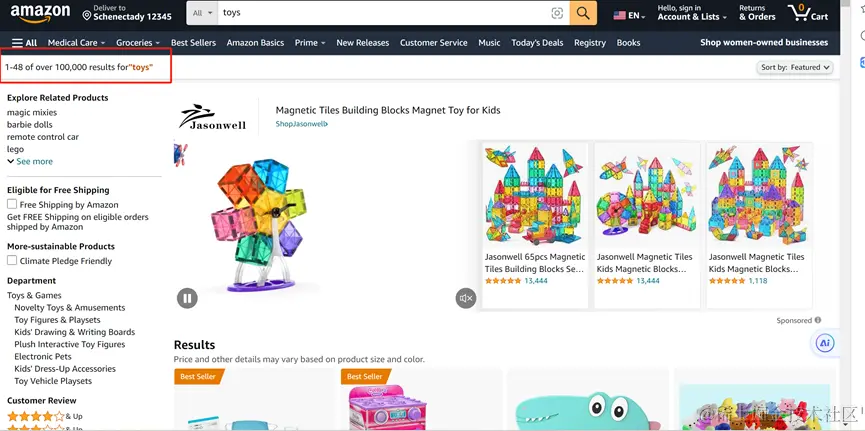This screenshot has height=431, width=865.
Task: Click the Ai assistant floating icon
Action: coord(824,343)
